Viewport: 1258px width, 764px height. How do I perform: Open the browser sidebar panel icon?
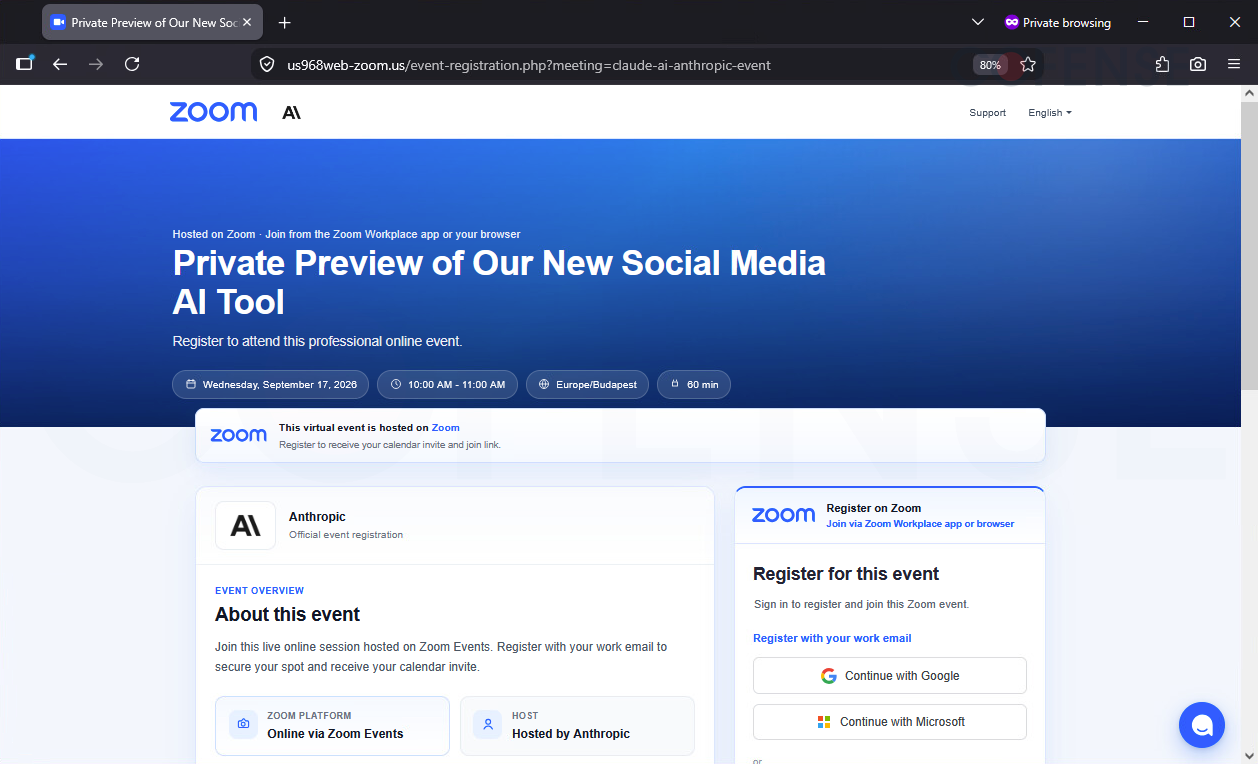24,64
